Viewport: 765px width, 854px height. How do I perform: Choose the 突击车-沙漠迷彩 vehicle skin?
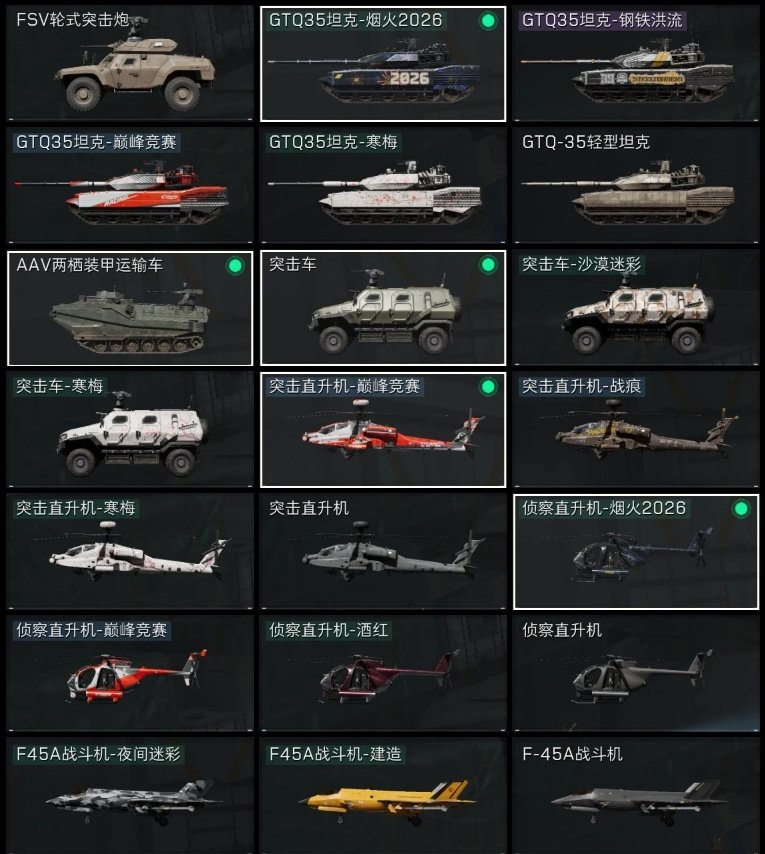[x=636, y=308]
